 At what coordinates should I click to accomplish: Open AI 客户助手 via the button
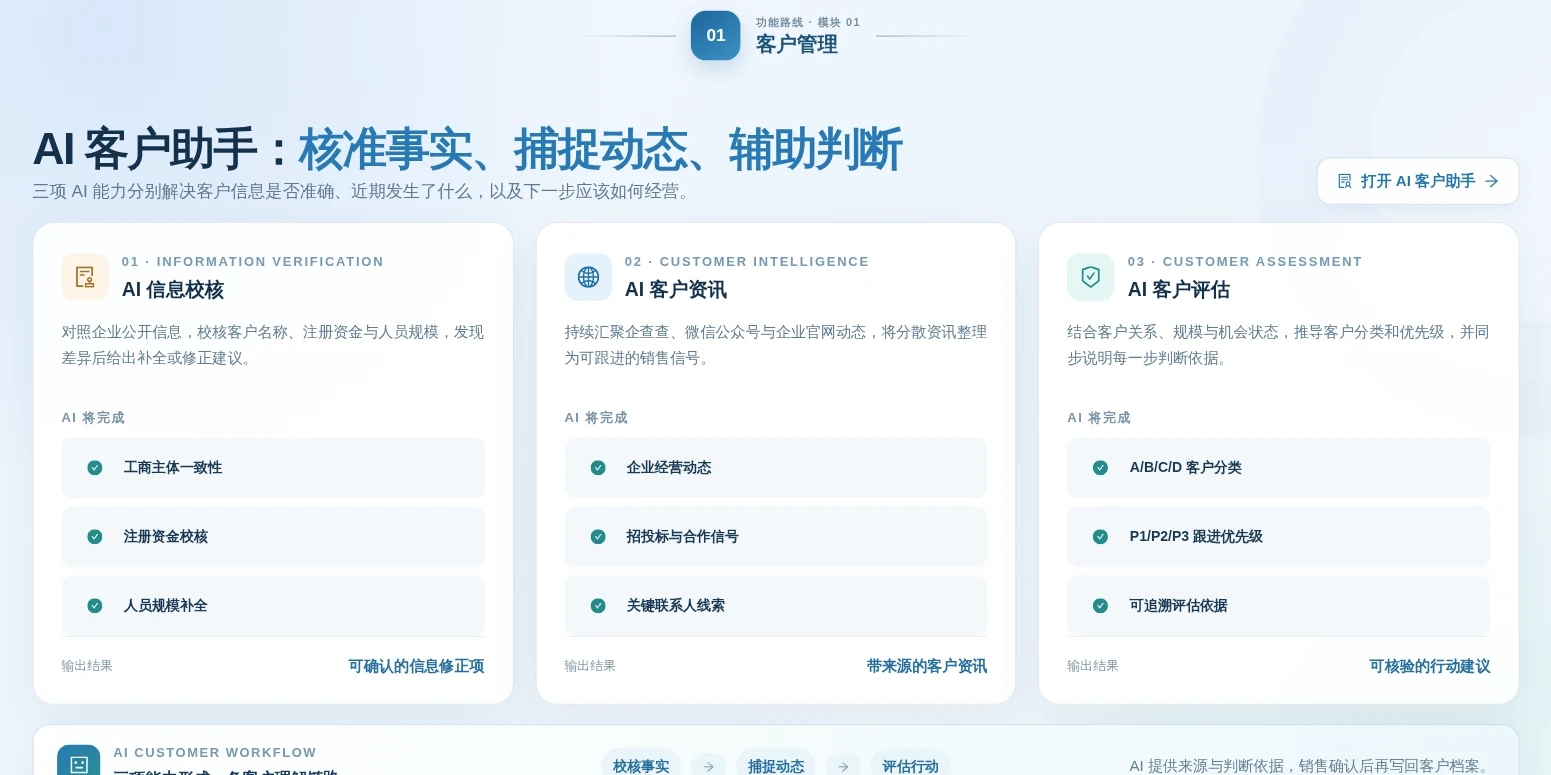point(1418,181)
